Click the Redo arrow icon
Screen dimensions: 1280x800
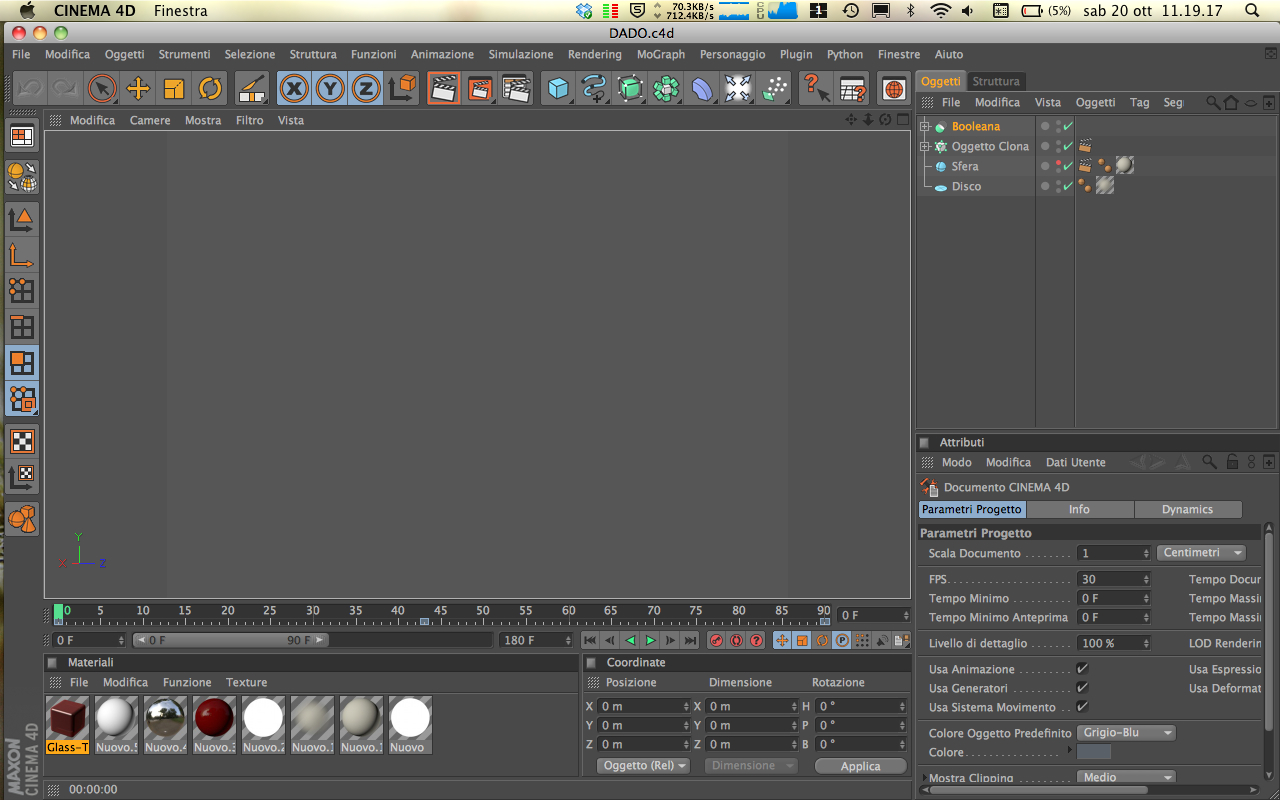coord(65,88)
